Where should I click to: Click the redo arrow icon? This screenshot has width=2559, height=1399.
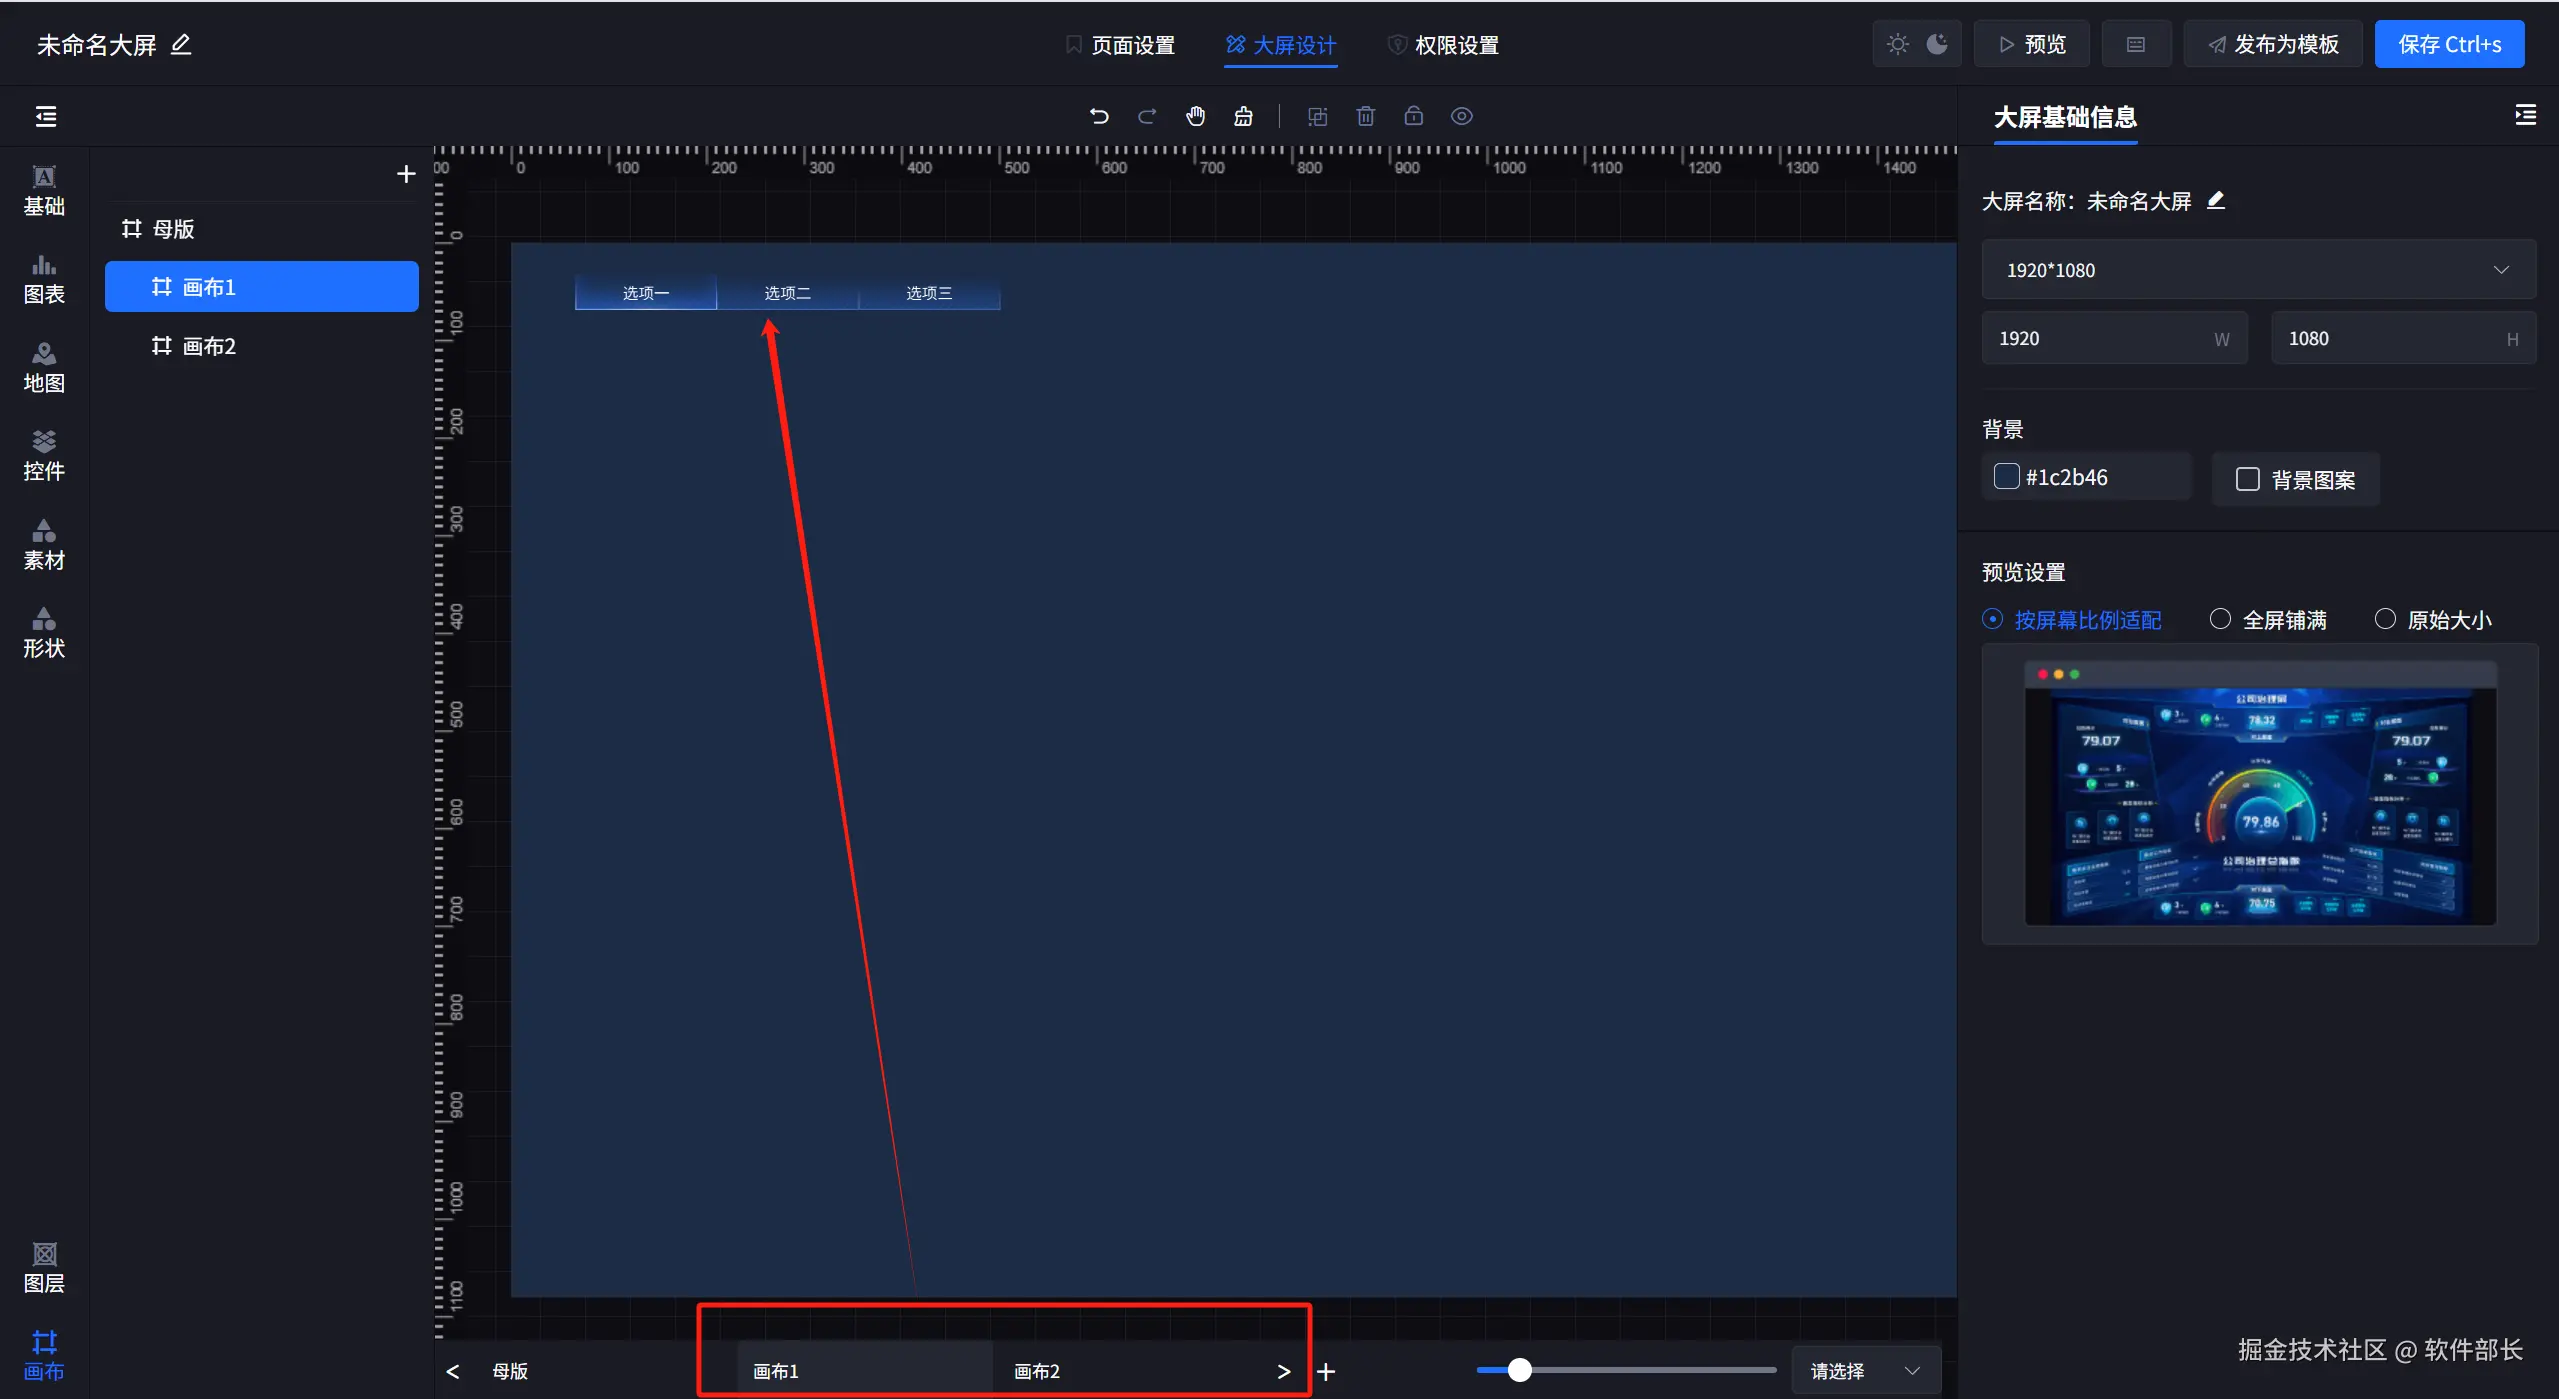tap(1147, 116)
